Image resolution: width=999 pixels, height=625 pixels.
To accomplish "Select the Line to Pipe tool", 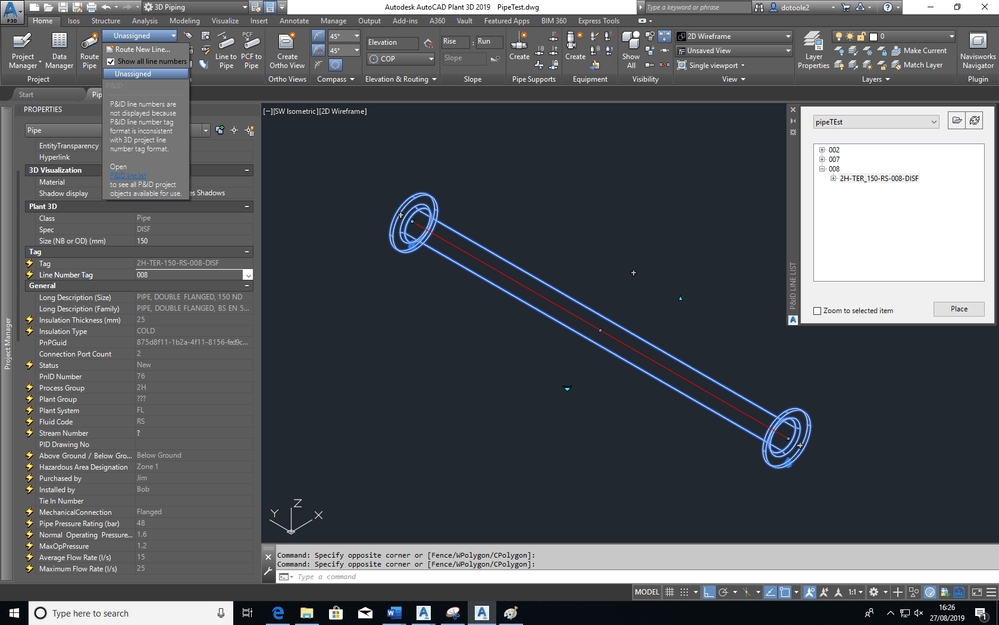I will click(226, 50).
